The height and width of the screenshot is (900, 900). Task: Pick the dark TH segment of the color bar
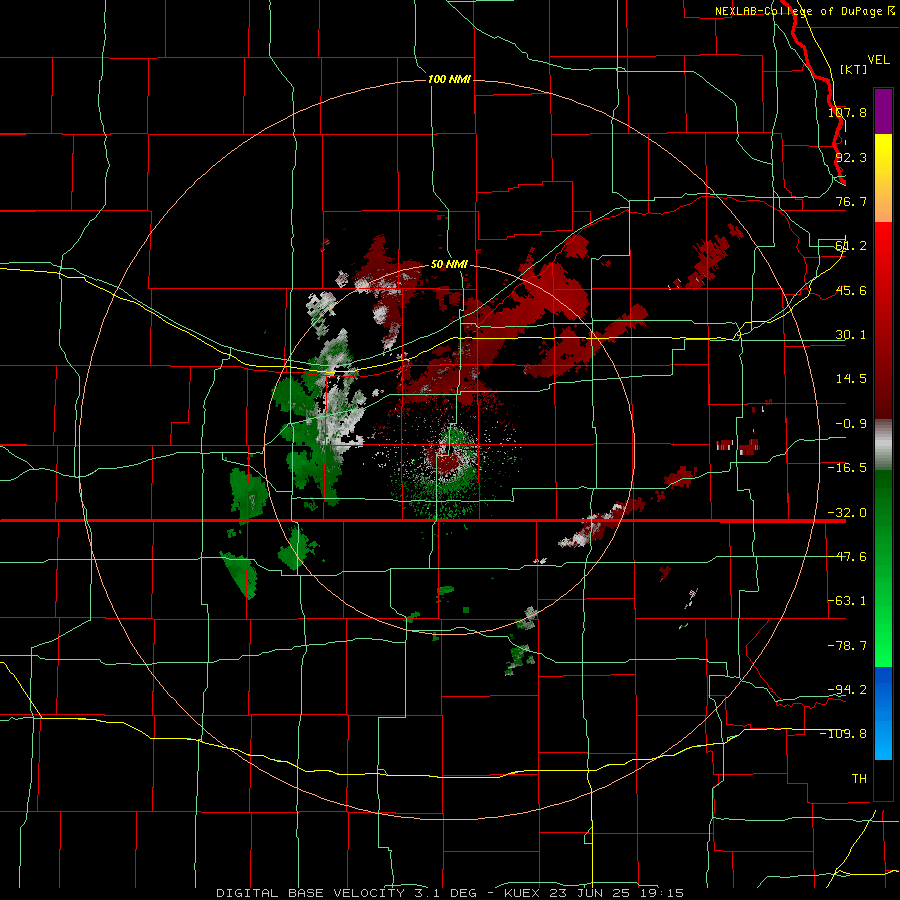[x=883, y=779]
